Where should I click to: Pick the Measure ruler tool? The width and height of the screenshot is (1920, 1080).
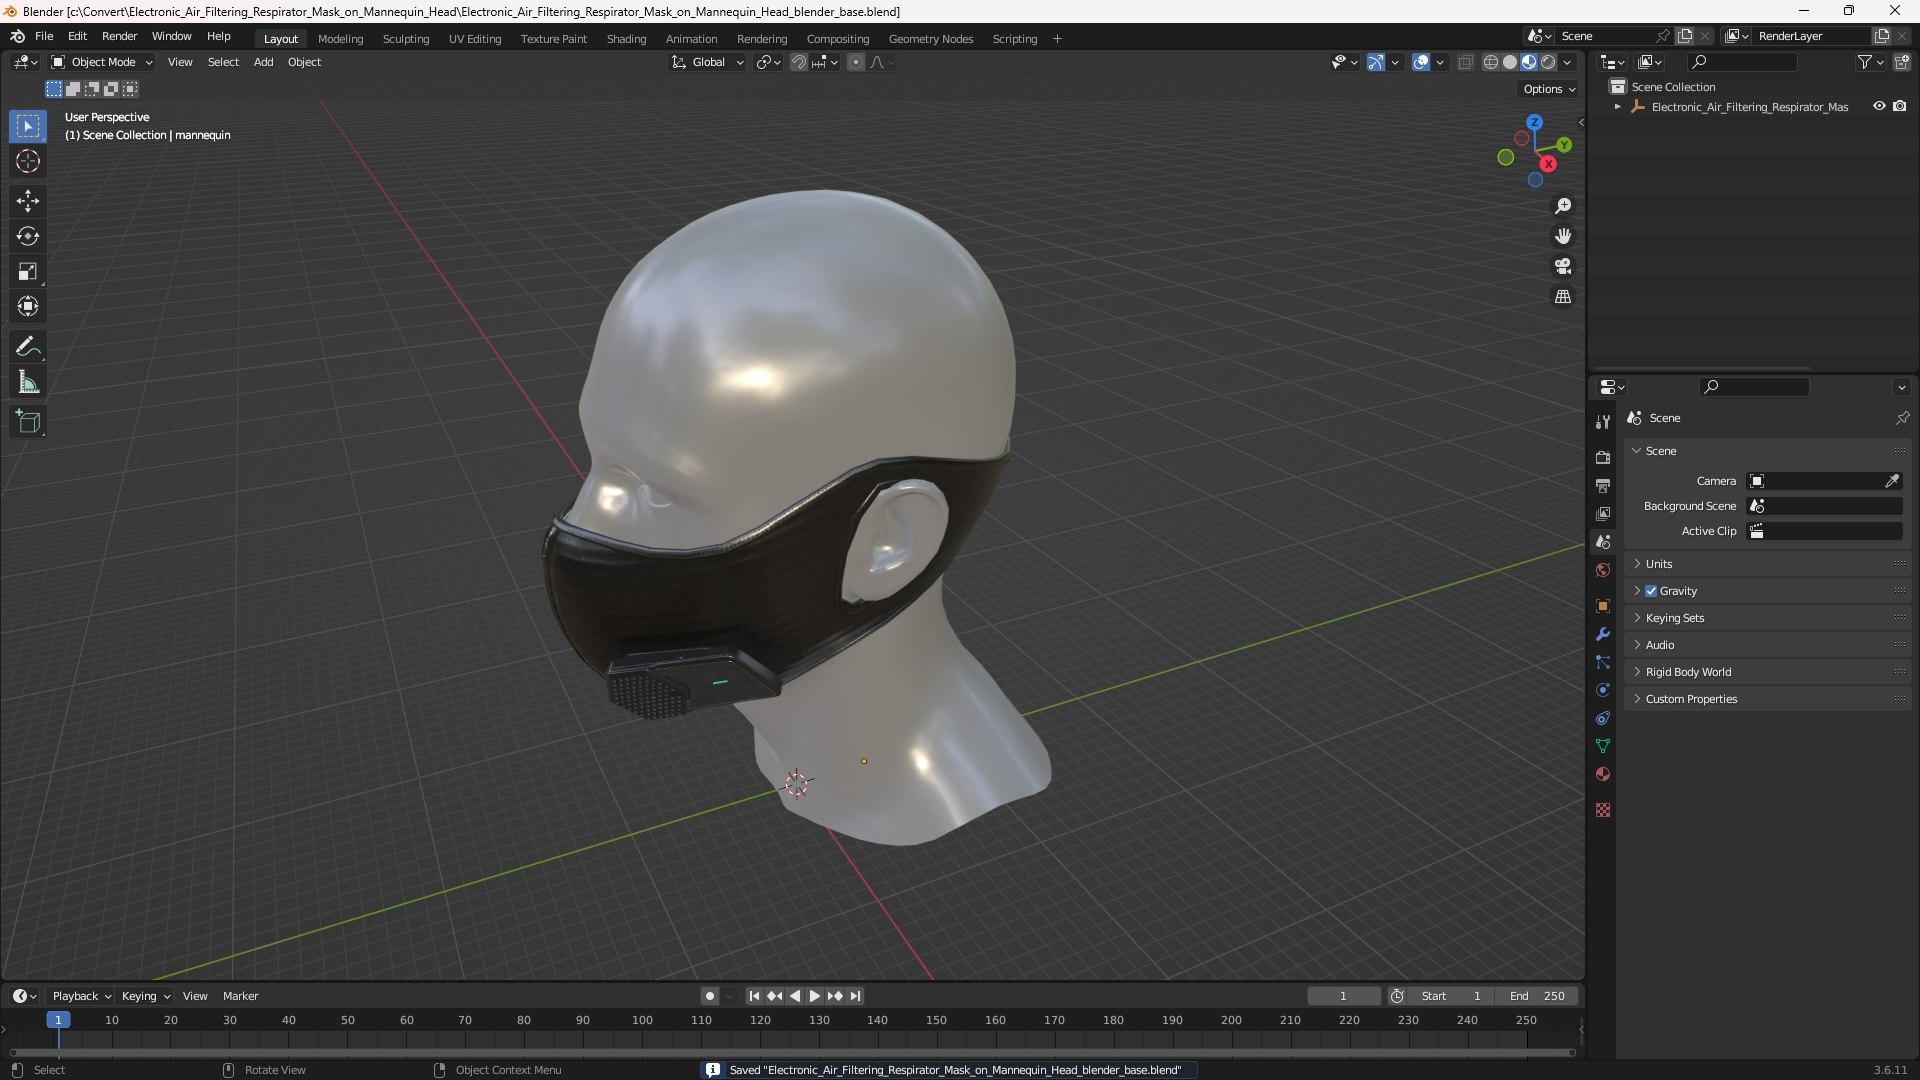pyautogui.click(x=28, y=382)
